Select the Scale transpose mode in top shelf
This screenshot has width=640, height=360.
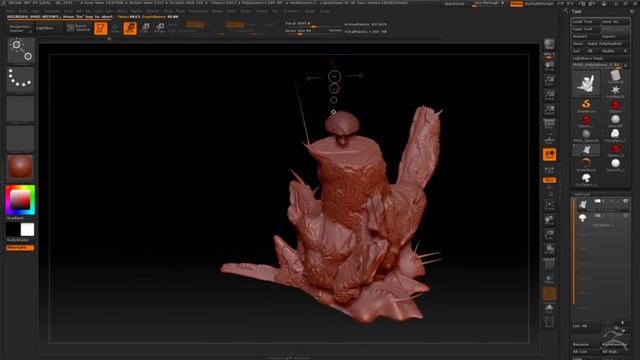[146, 28]
